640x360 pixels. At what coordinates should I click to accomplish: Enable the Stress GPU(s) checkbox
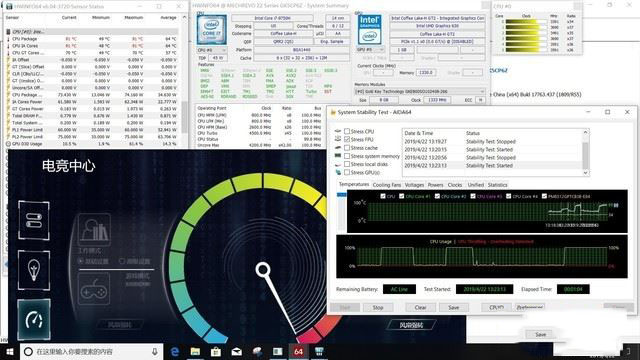click(347, 172)
